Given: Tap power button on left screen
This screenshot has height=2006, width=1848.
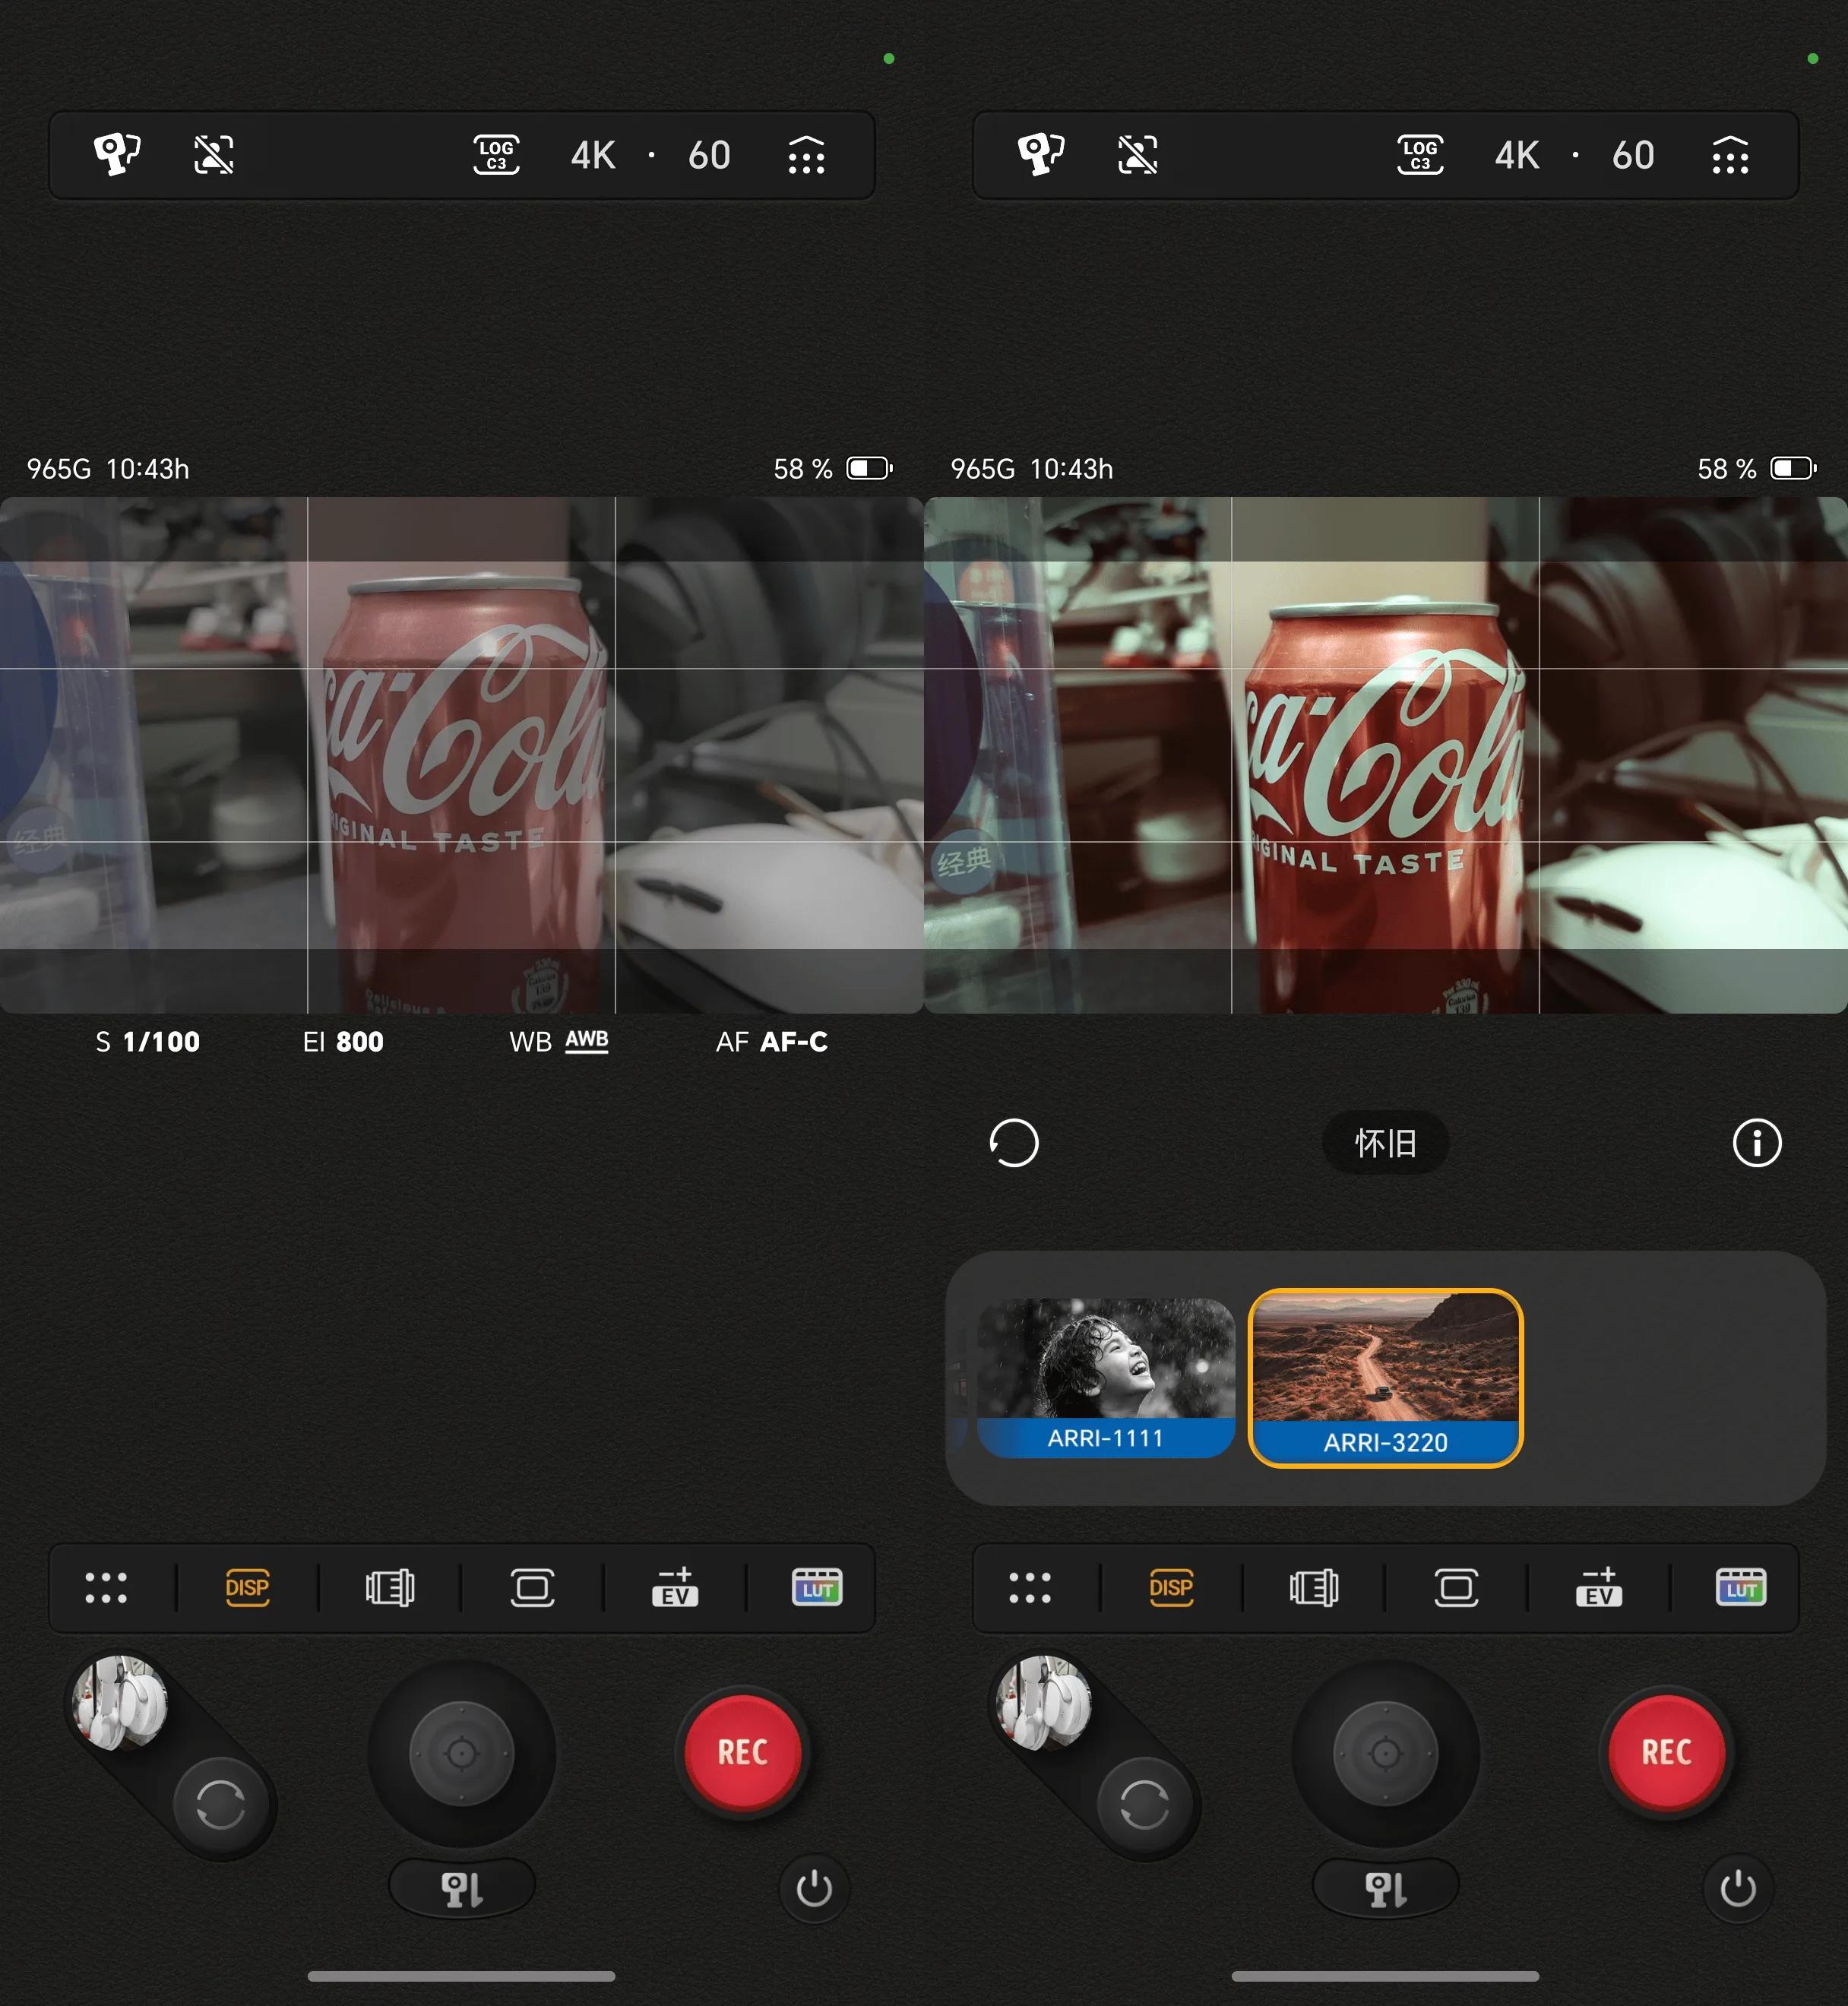Looking at the screenshot, I should pyautogui.click(x=814, y=1888).
